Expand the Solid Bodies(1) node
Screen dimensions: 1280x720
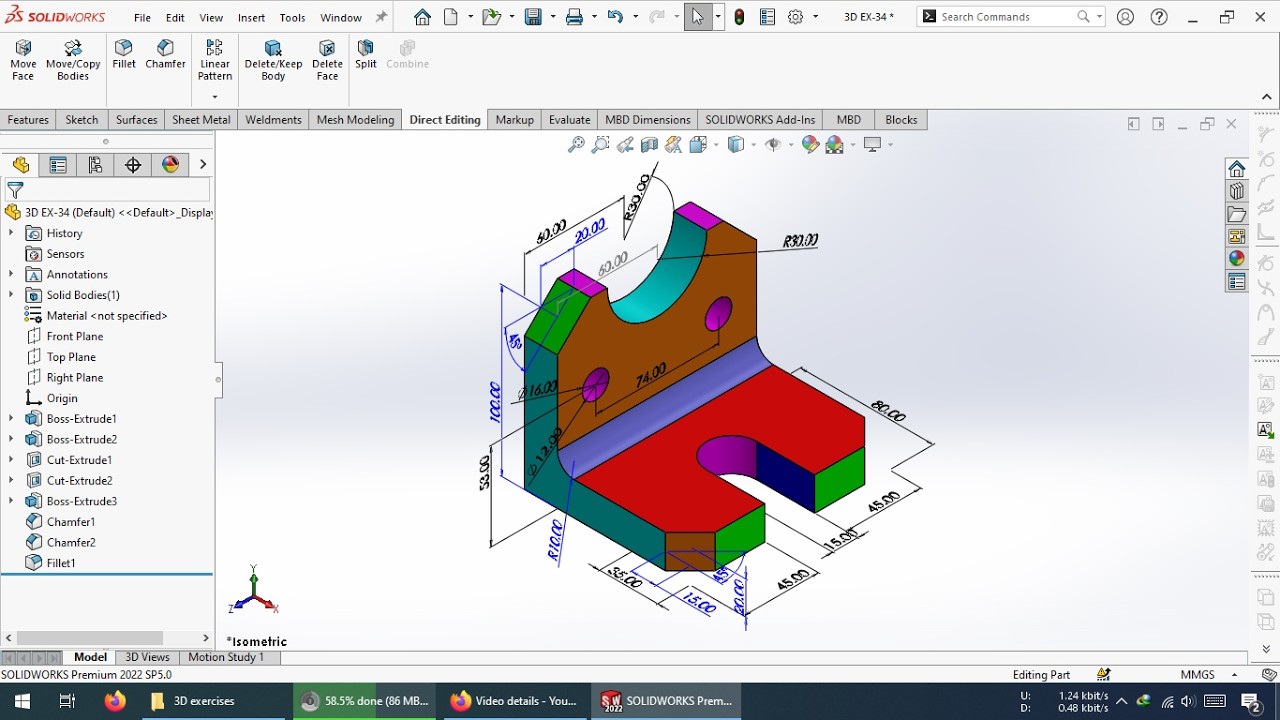[x=11, y=295]
